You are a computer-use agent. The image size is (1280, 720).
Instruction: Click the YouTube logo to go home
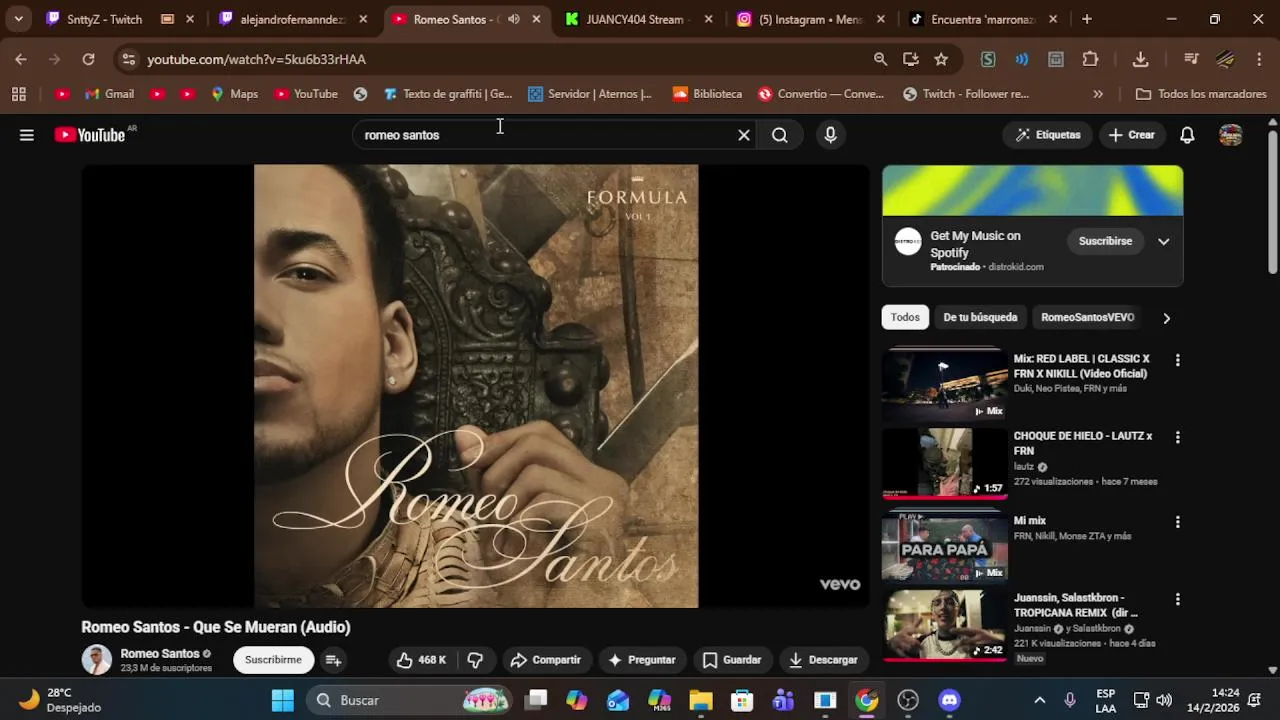pos(90,135)
